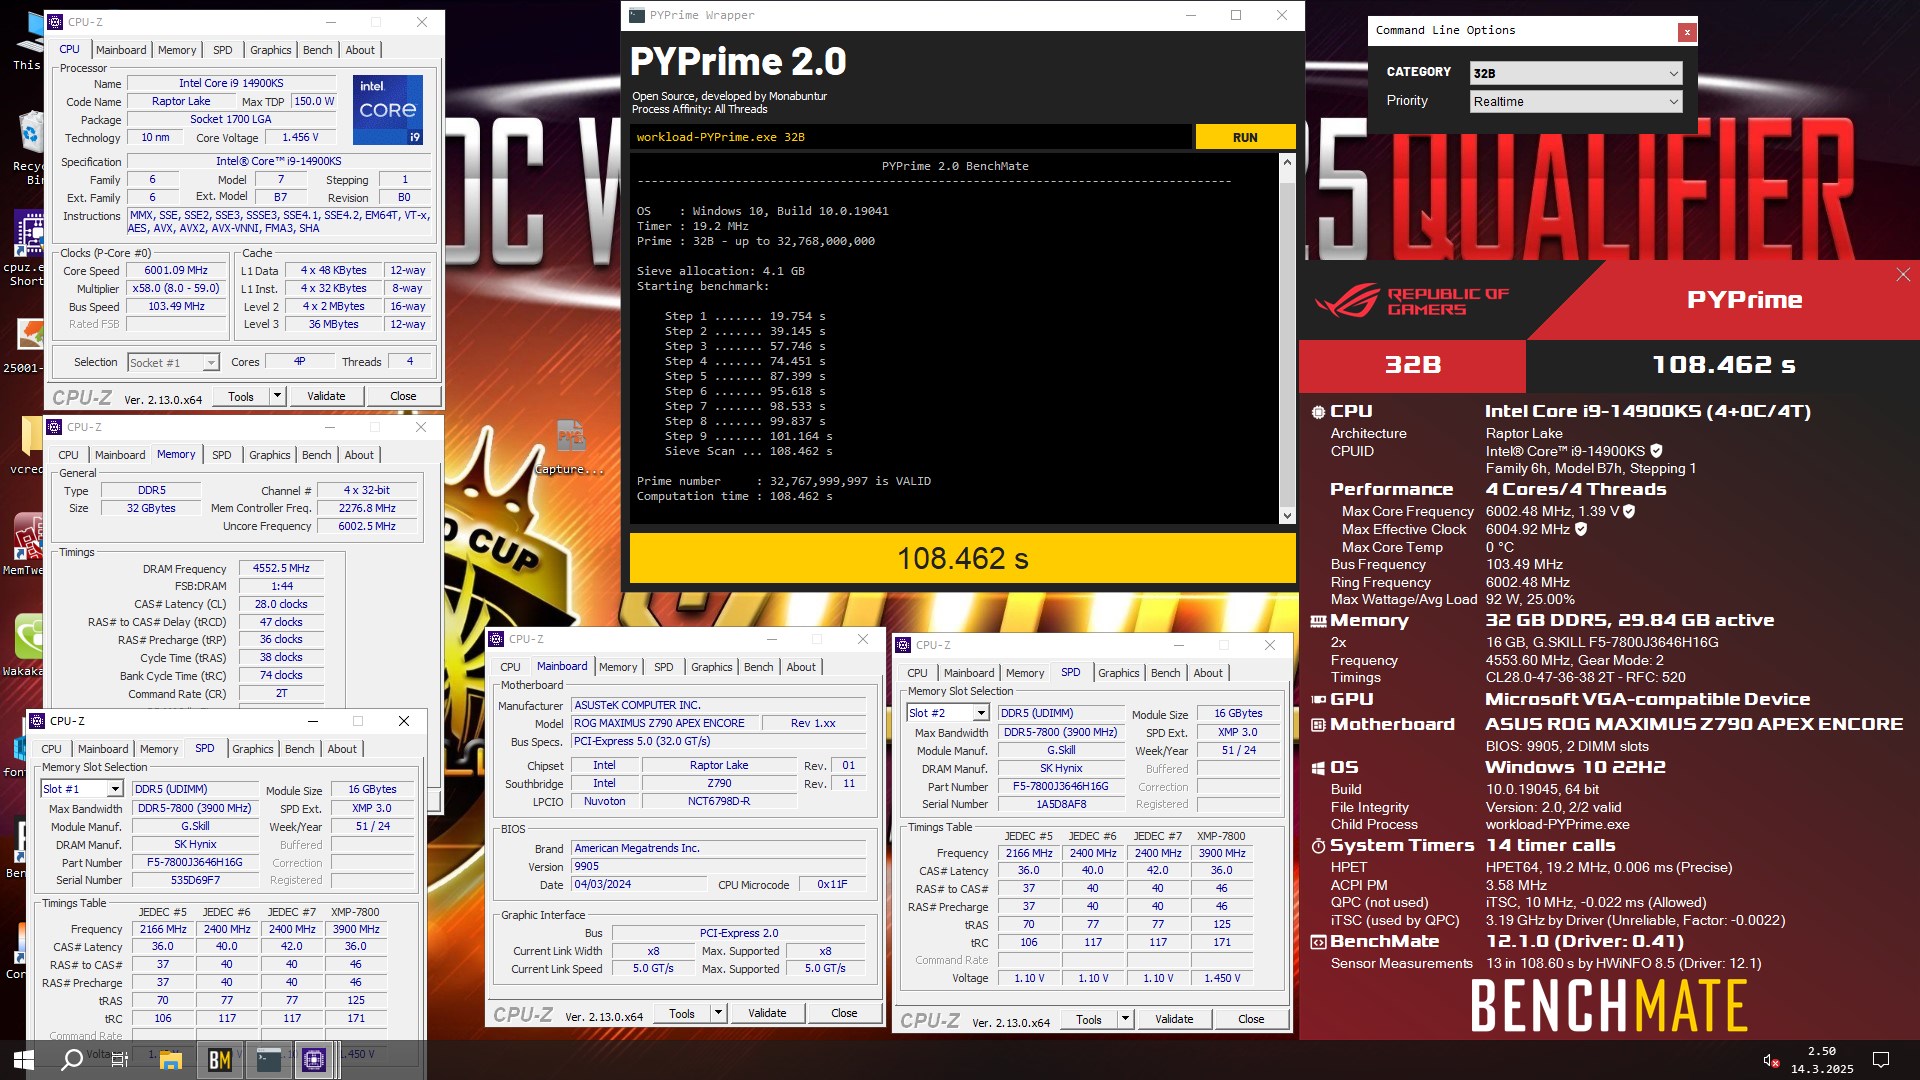
Task: Select Memory tab in the Slot #1 SPD window
Action: click(159, 749)
